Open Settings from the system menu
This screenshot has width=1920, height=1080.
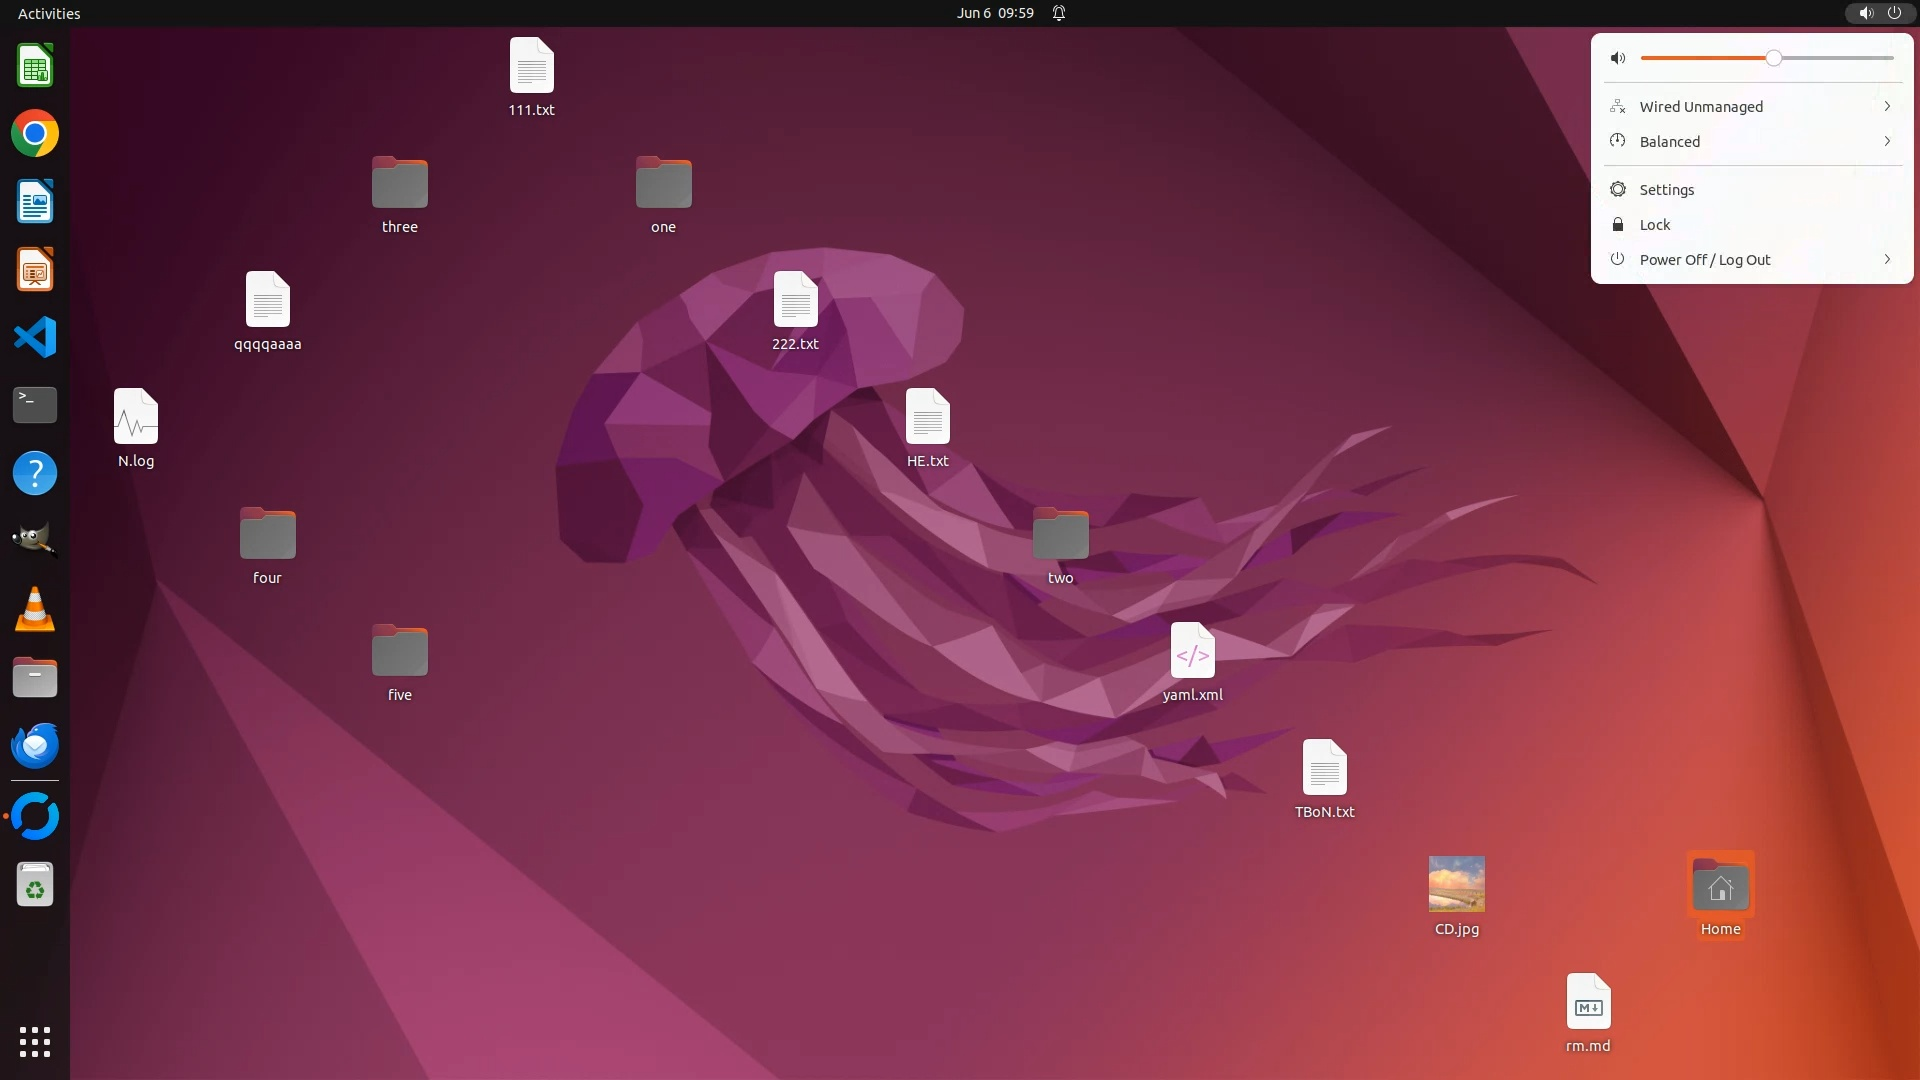(x=1666, y=190)
